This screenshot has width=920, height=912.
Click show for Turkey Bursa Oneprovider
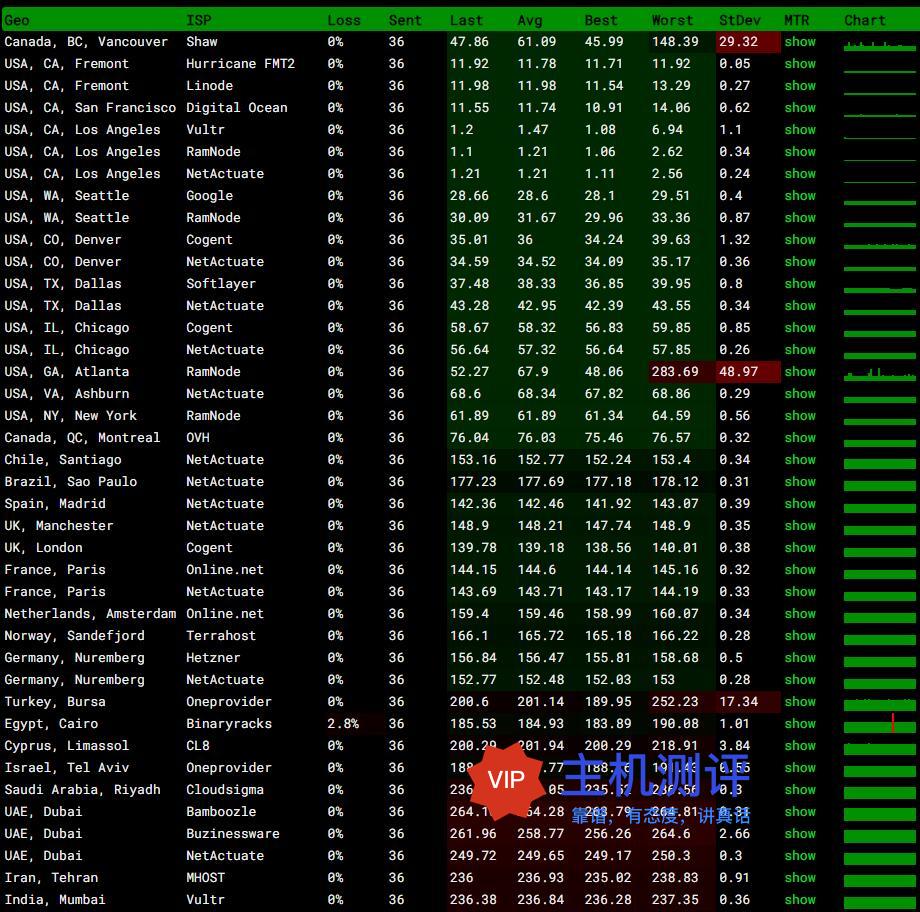coord(800,702)
